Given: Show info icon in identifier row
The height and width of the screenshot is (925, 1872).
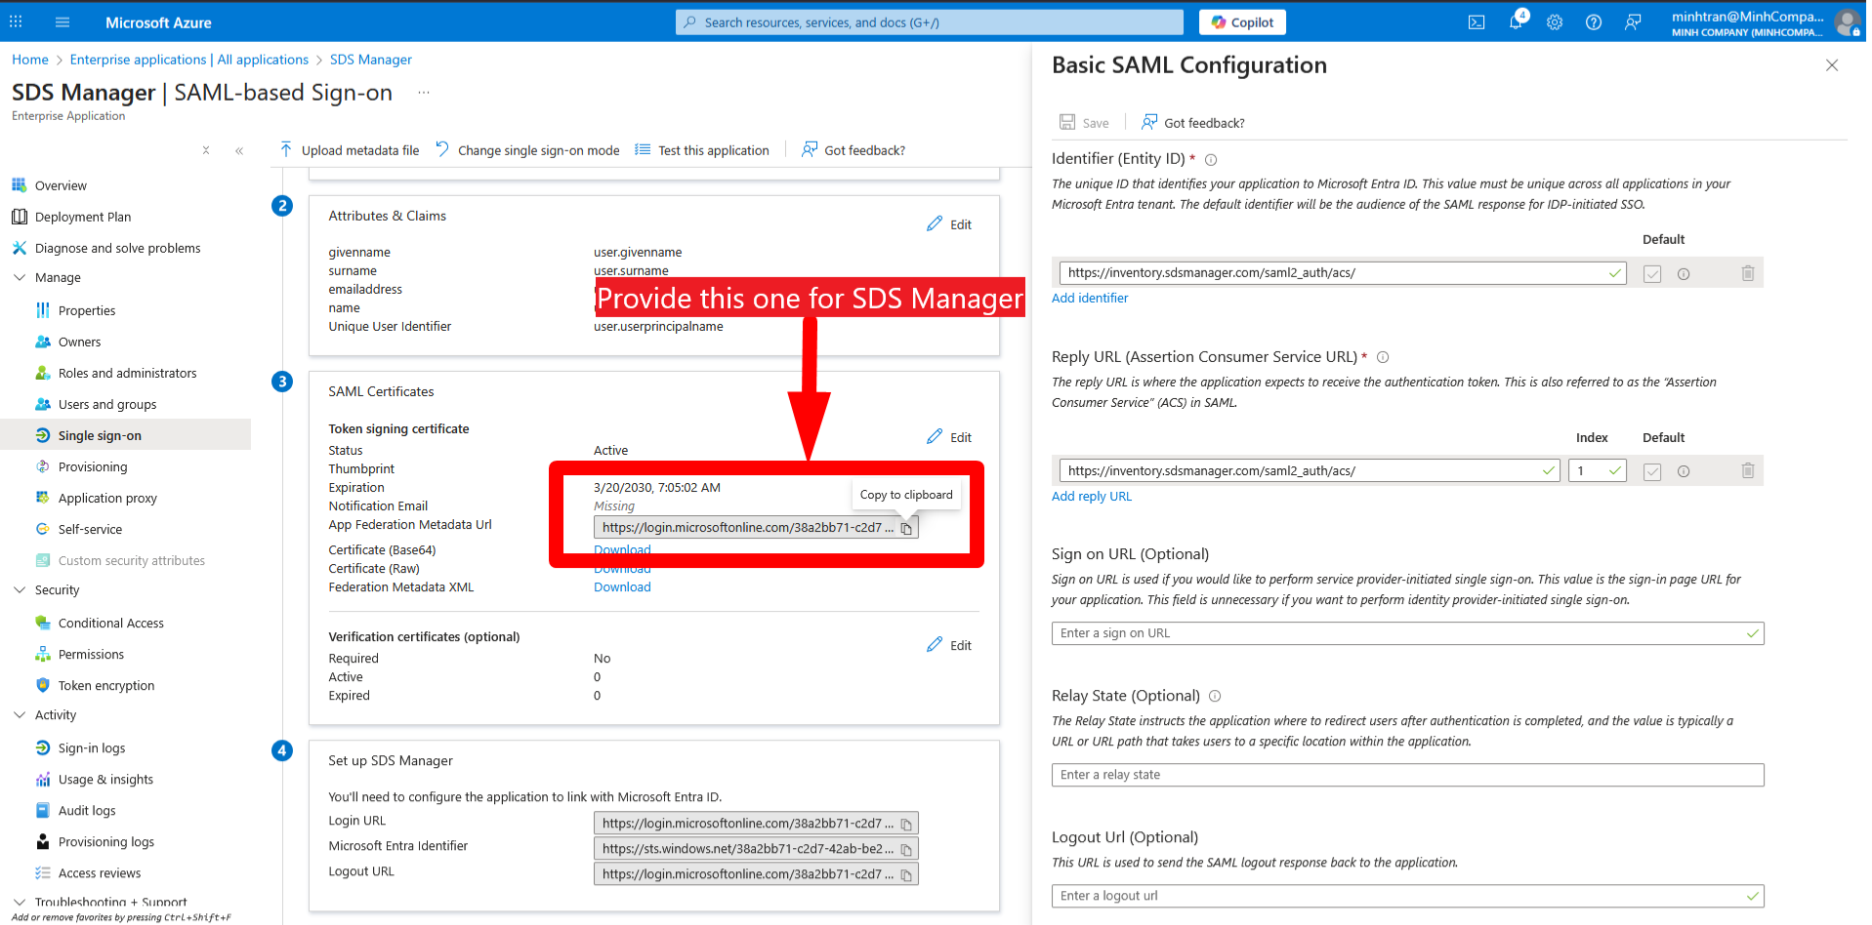Looking at the screenshot, I should (1684, 274).
